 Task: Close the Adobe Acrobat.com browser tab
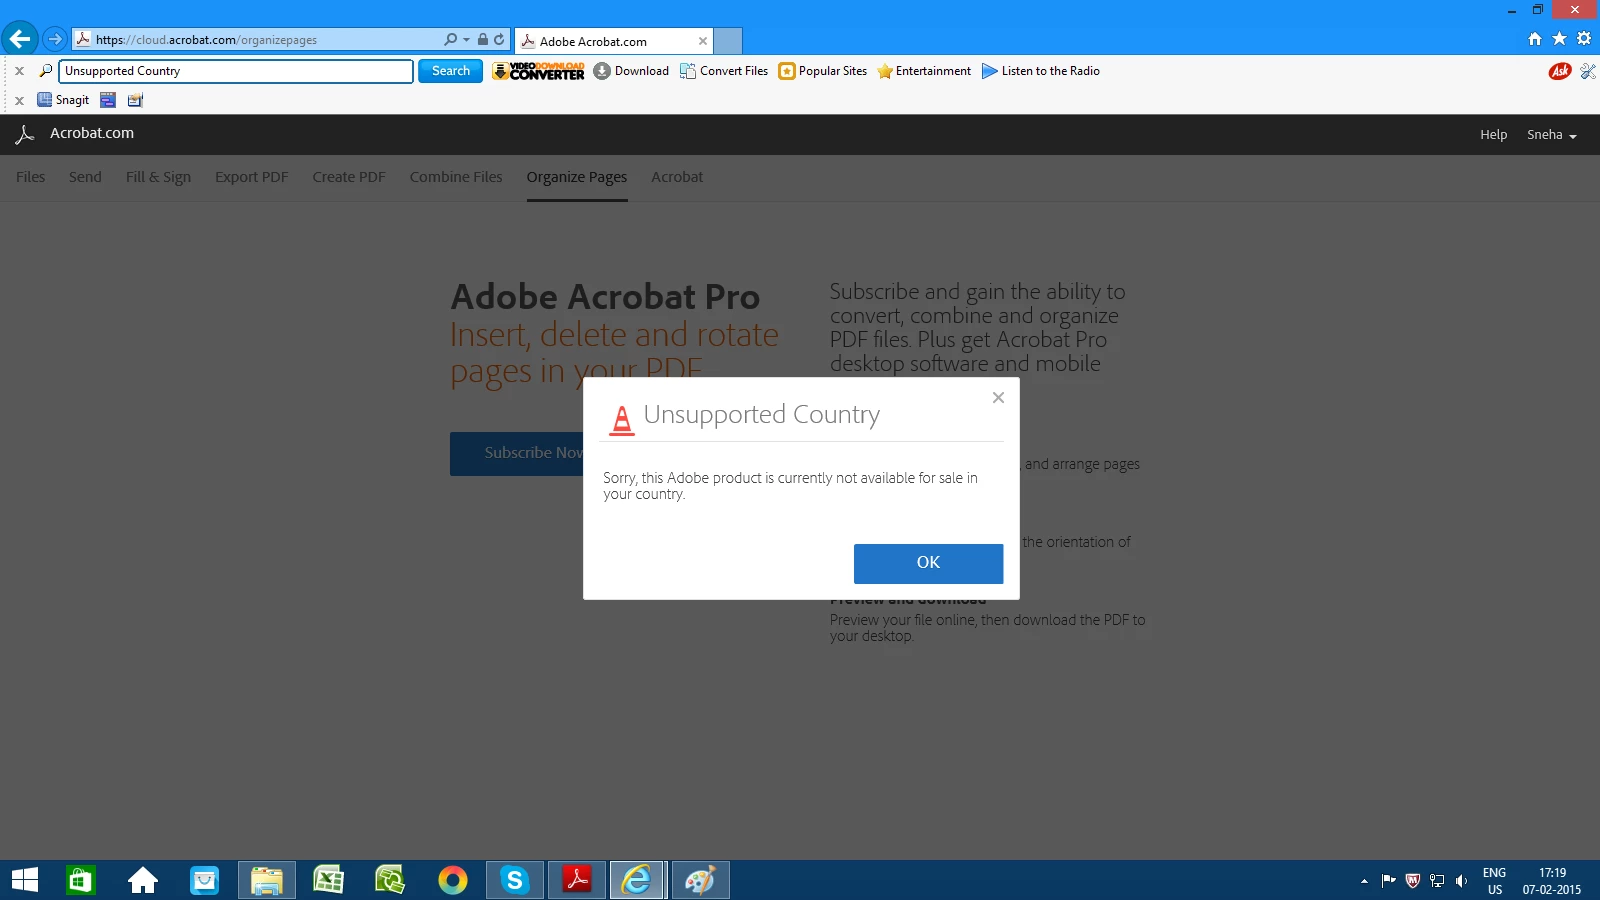click(703, 41)
